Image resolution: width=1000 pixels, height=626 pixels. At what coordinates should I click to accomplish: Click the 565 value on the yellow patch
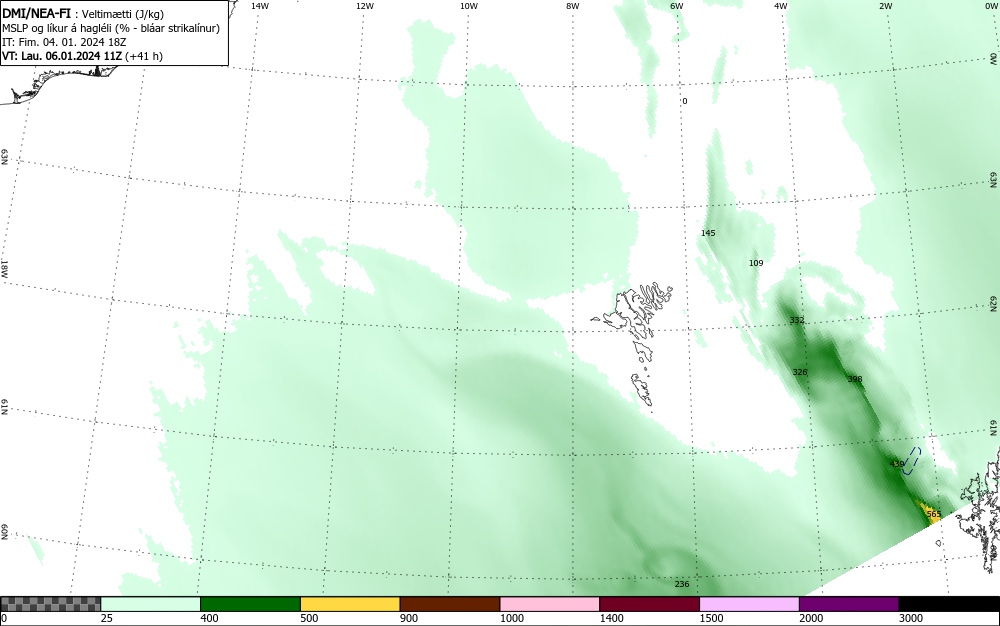[x=934, y=514]
